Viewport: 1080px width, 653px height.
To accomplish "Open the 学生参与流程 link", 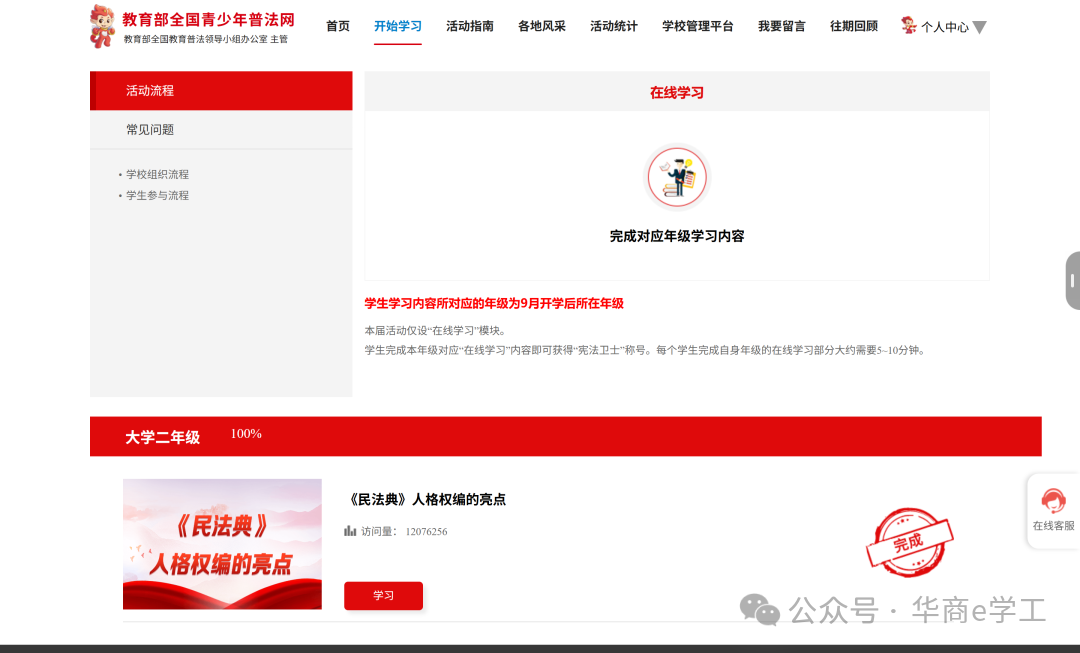I will 157,195.
